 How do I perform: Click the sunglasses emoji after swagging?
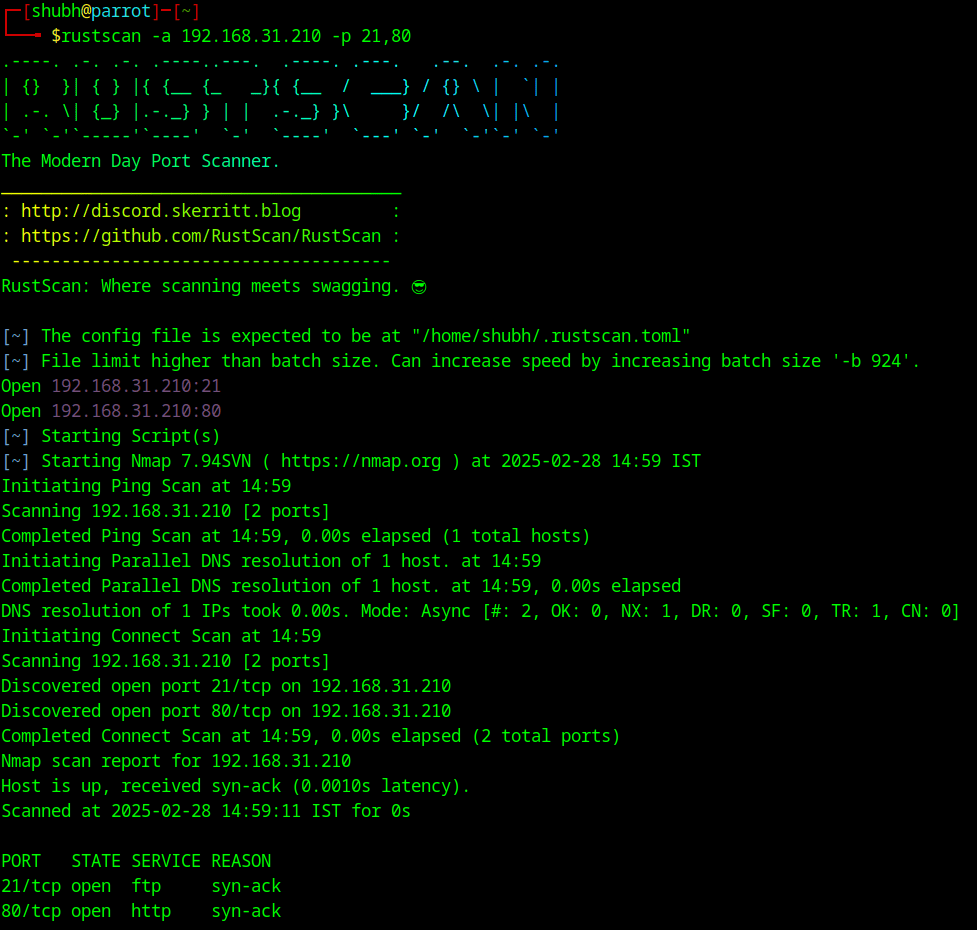click(x=419, y=287)
